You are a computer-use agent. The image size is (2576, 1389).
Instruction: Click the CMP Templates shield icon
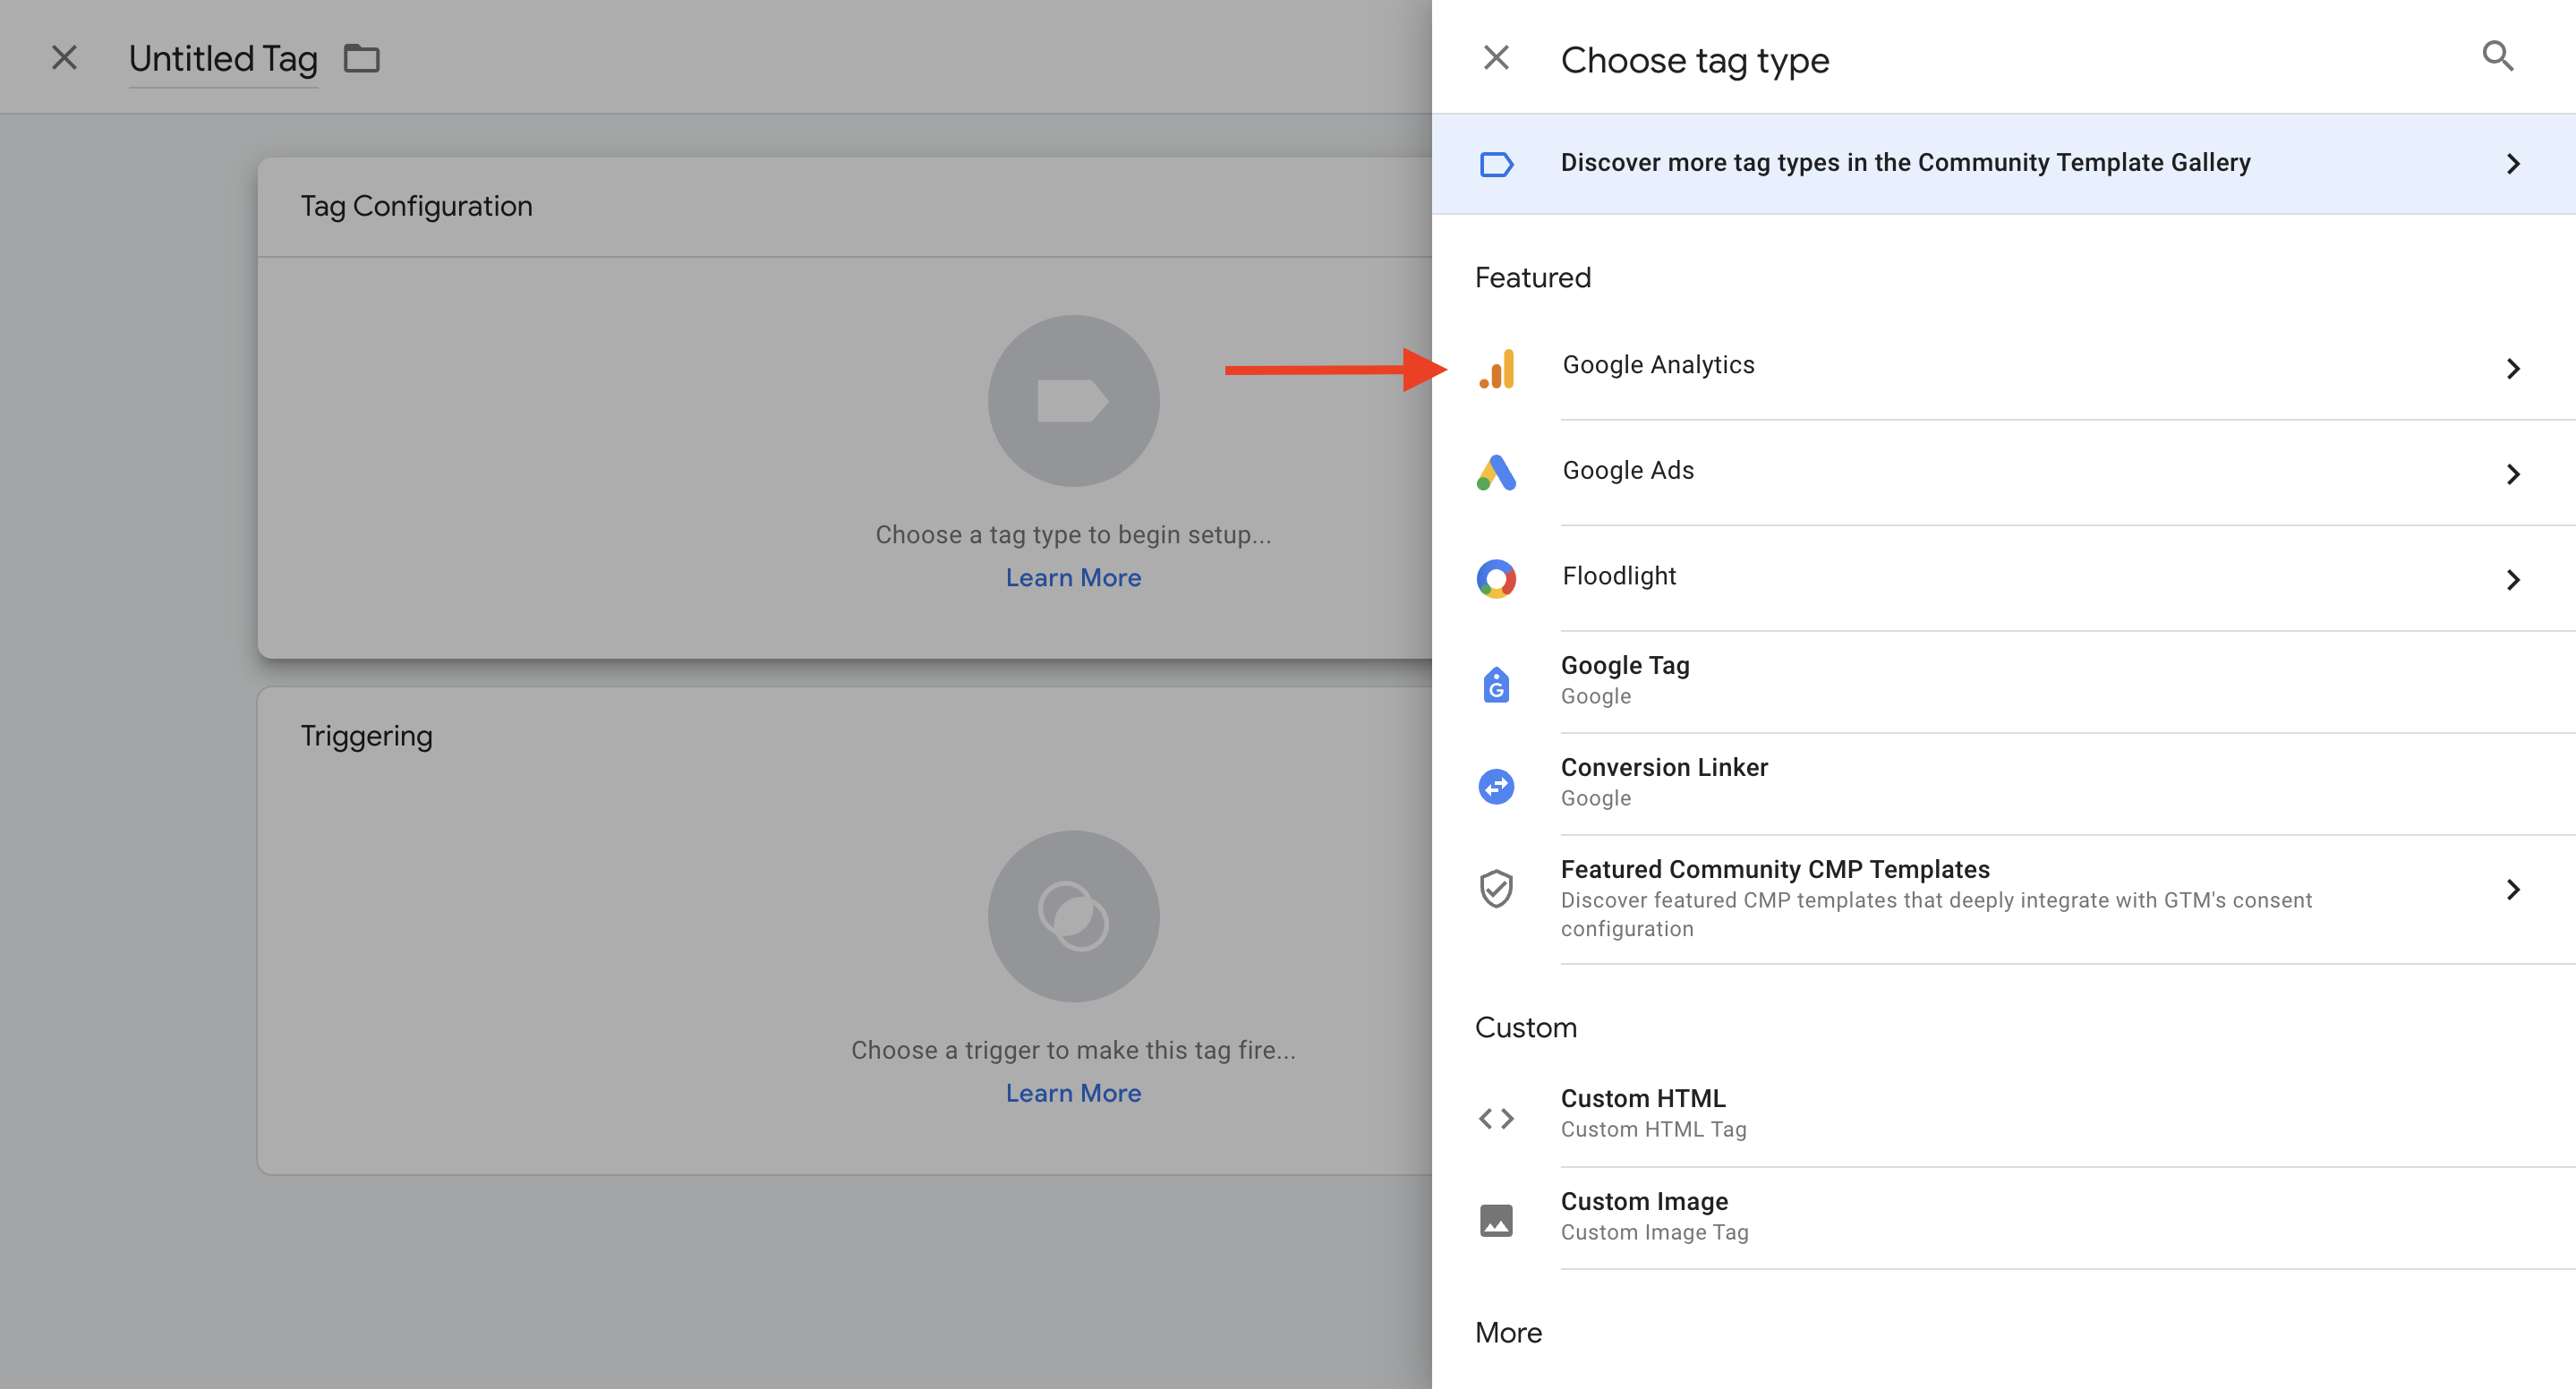[x=1496, y=888]
